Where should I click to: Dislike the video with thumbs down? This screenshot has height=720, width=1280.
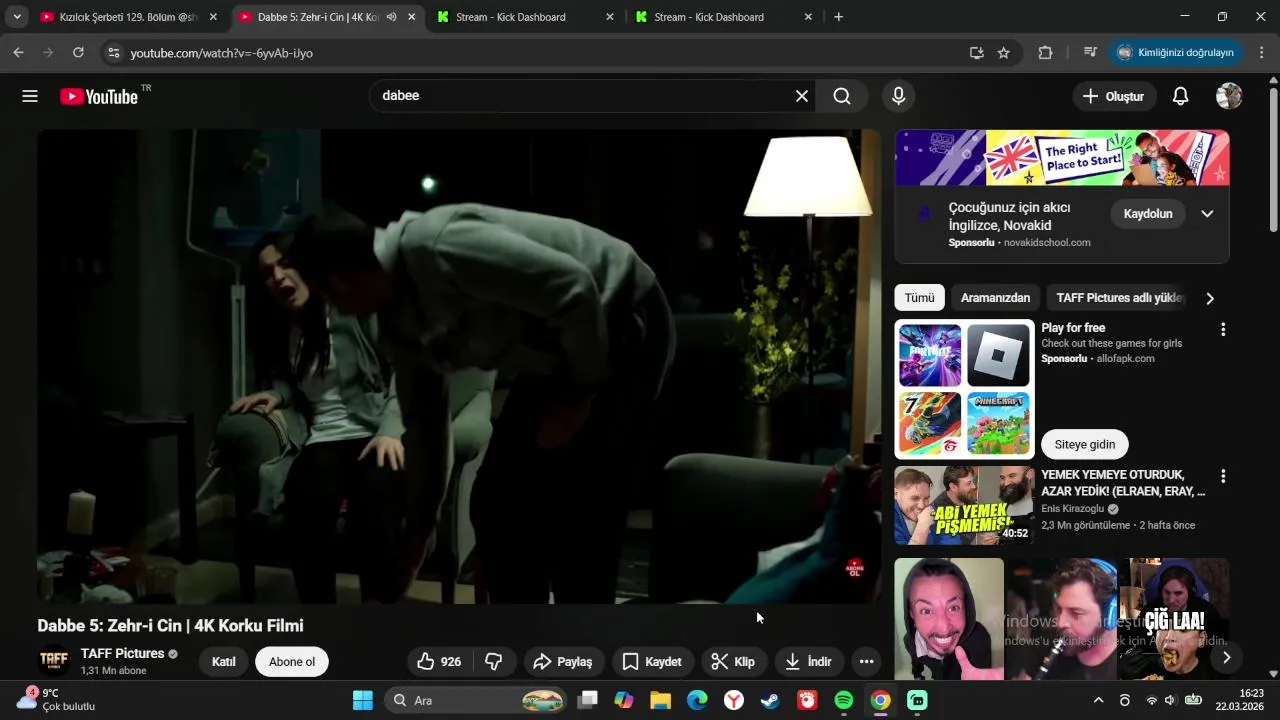click(x=494, y=661)
